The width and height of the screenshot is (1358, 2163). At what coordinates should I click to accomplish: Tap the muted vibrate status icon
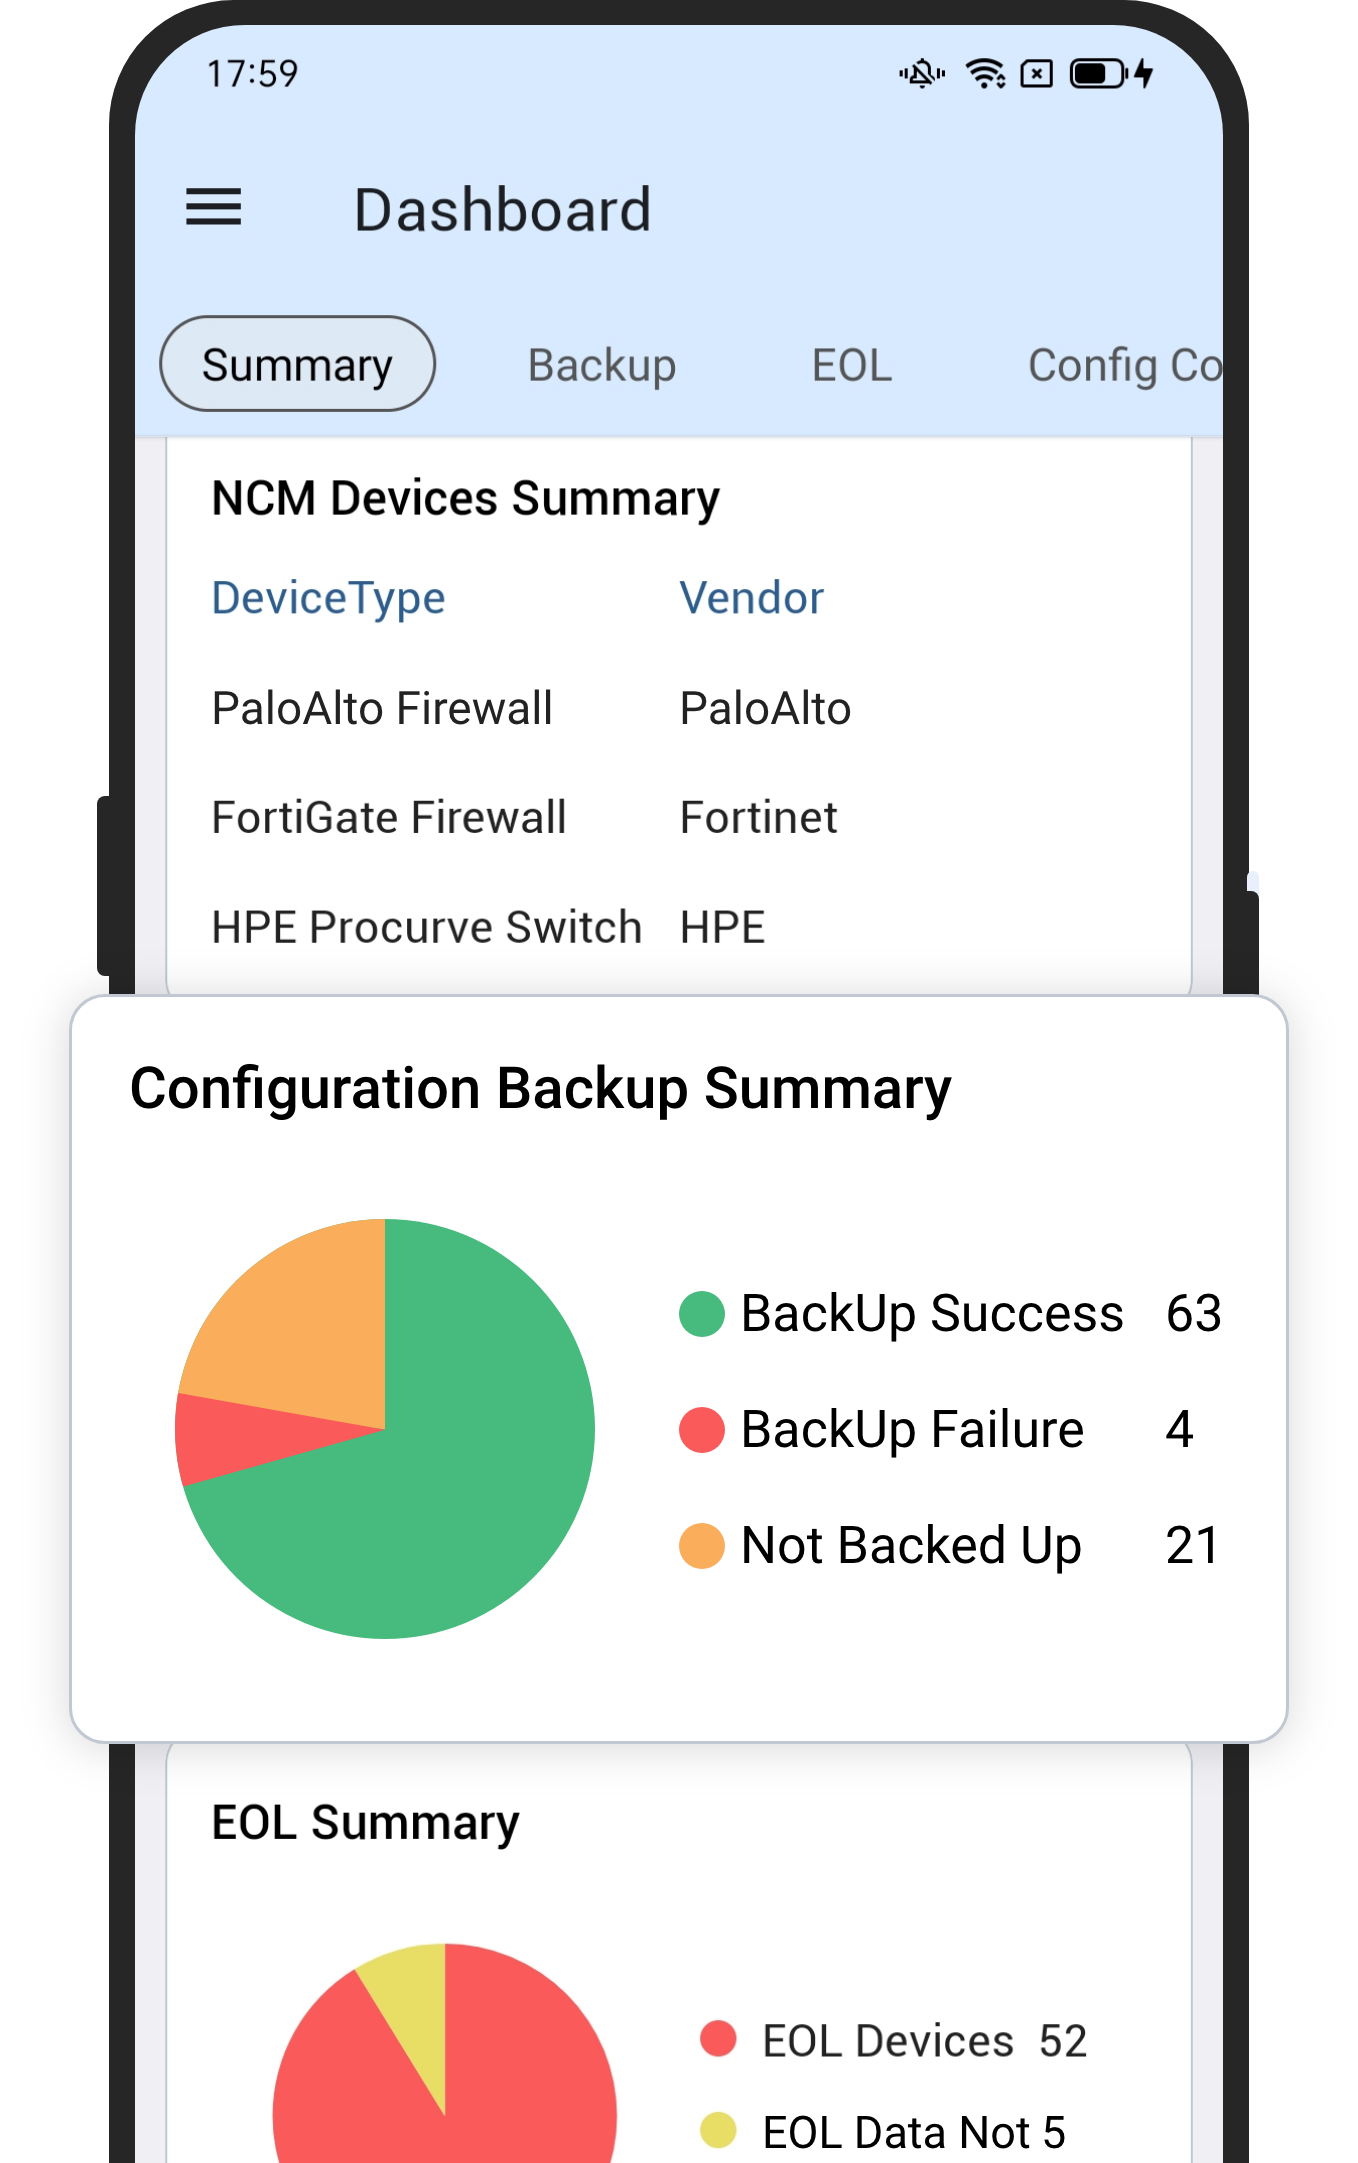921,74
